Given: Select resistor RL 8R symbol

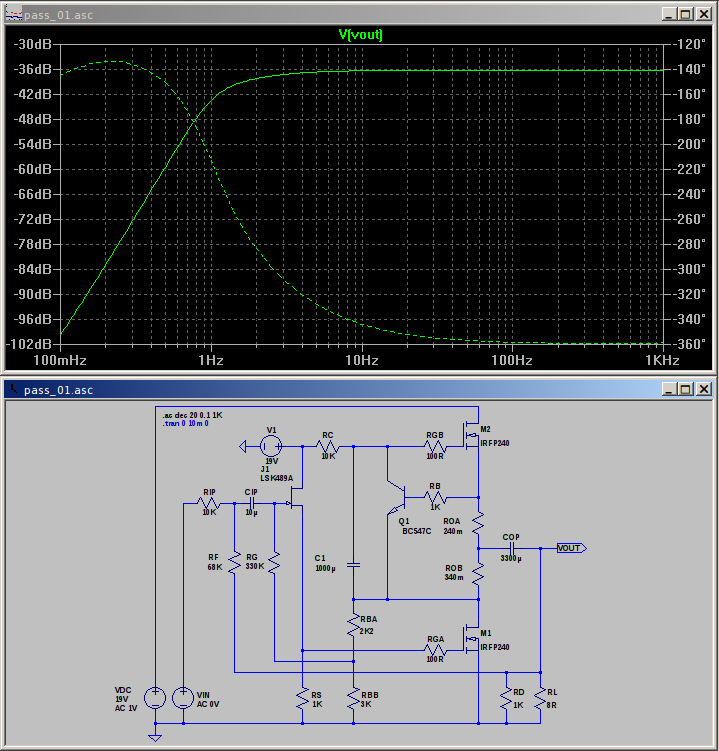Looking at the screenshot, I should coord(540,699).
